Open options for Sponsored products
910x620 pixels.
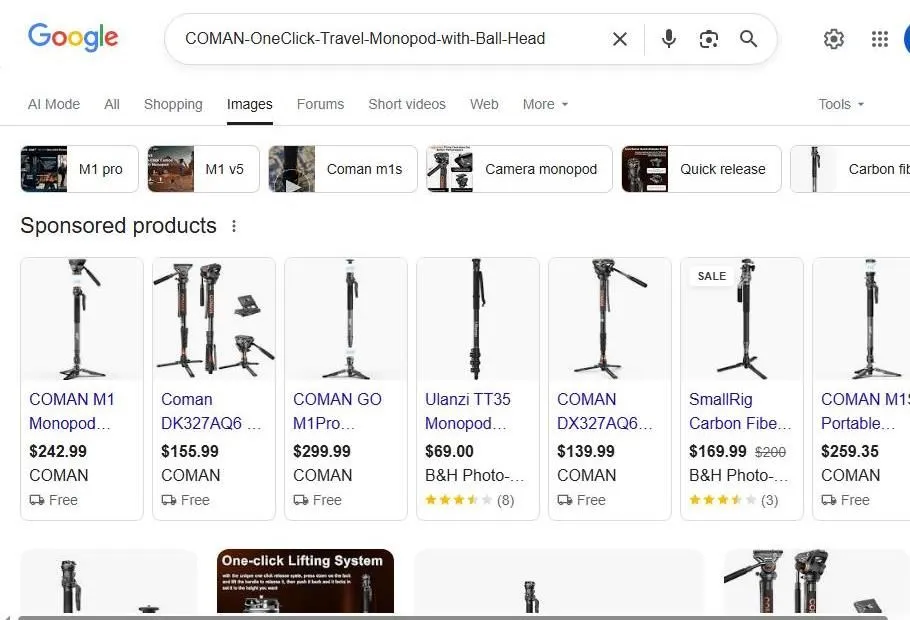tap(233, 226)
